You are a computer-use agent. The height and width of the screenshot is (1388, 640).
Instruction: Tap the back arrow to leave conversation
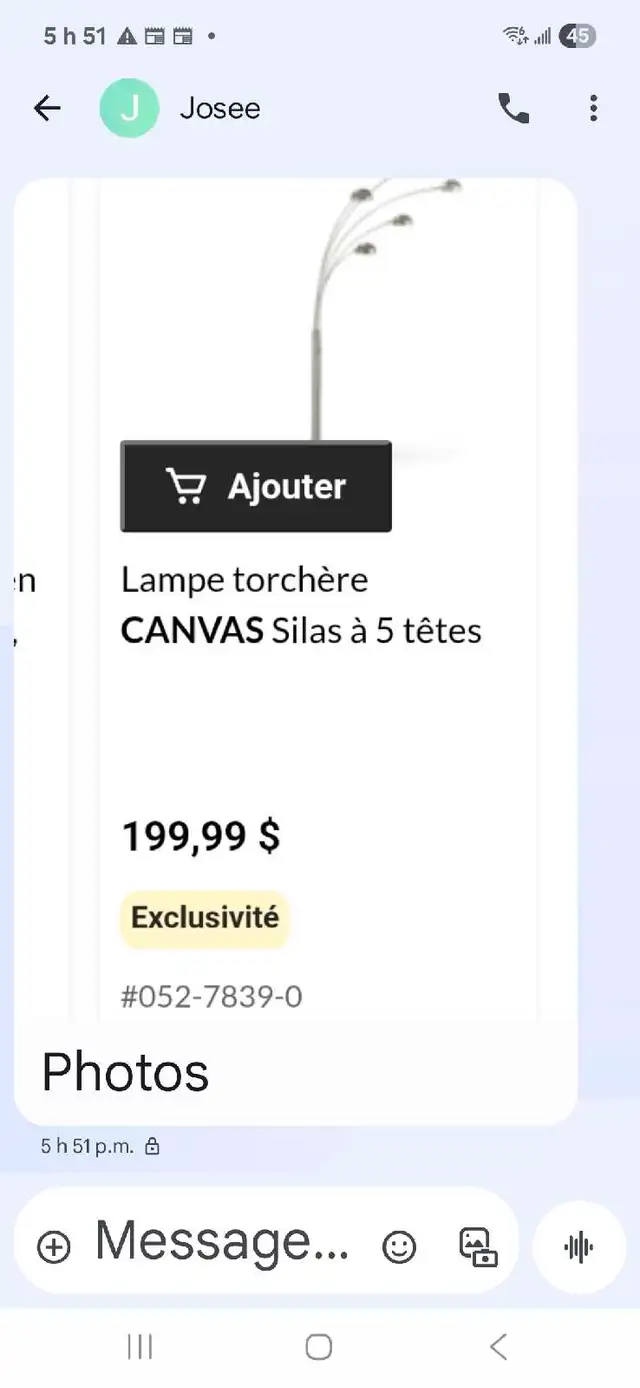point(47,108)
